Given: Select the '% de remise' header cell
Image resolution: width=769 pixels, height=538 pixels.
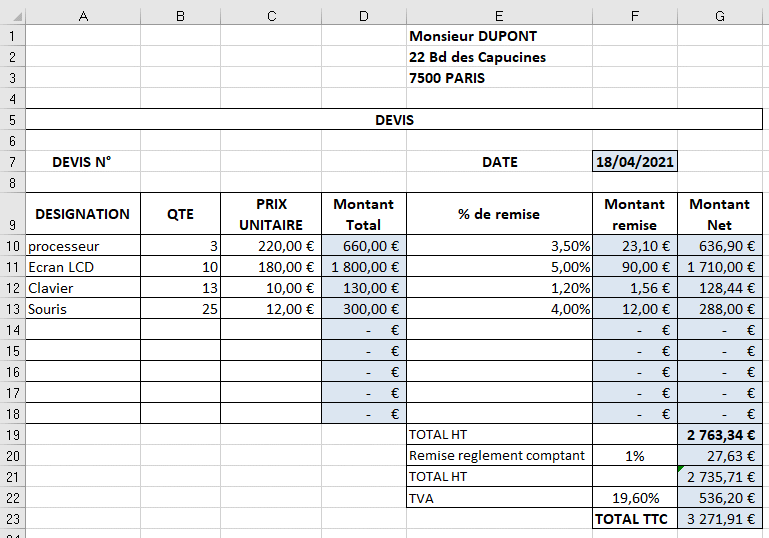Looking at the screenshot, I should coord(498,214).
